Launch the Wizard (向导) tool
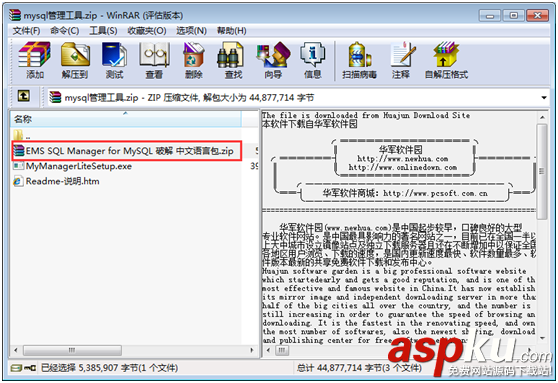This screenshot has height=383, width=558. click(273, 59)
